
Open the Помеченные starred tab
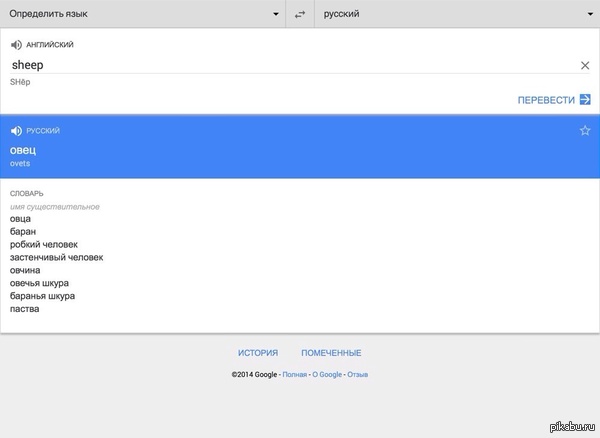(x=331, y=353)
